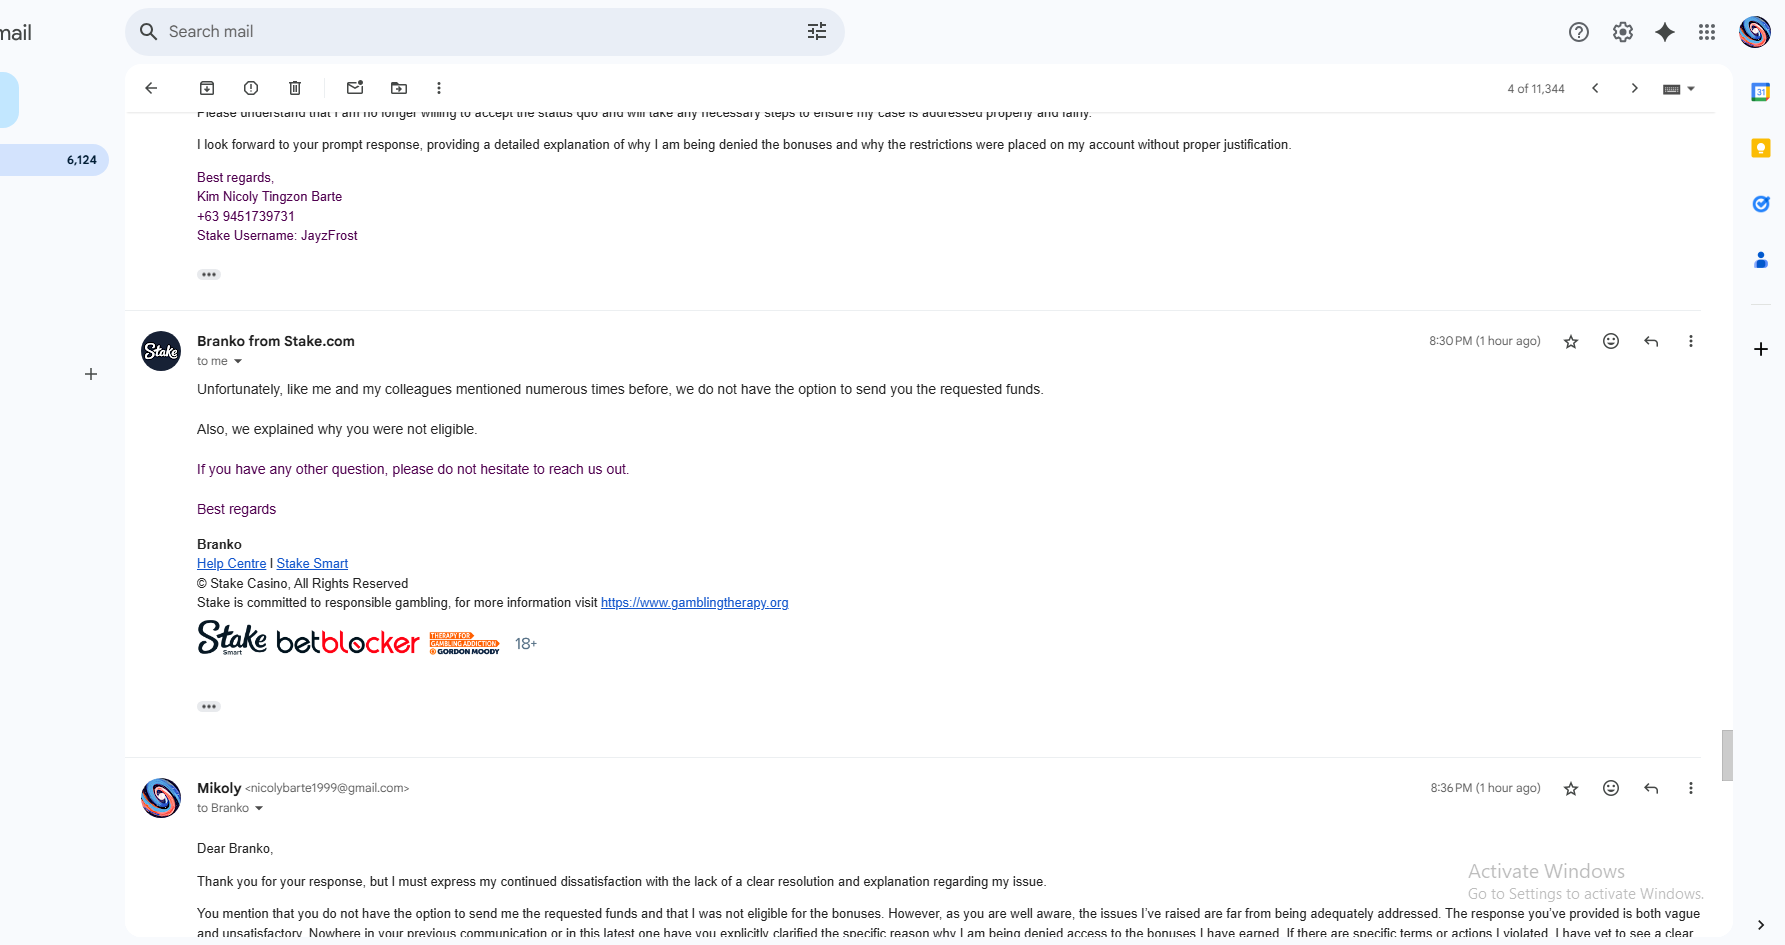Click the conversation vertical scrollbar thumb
Screen dimensions: 1785x945
(1727, 755)
